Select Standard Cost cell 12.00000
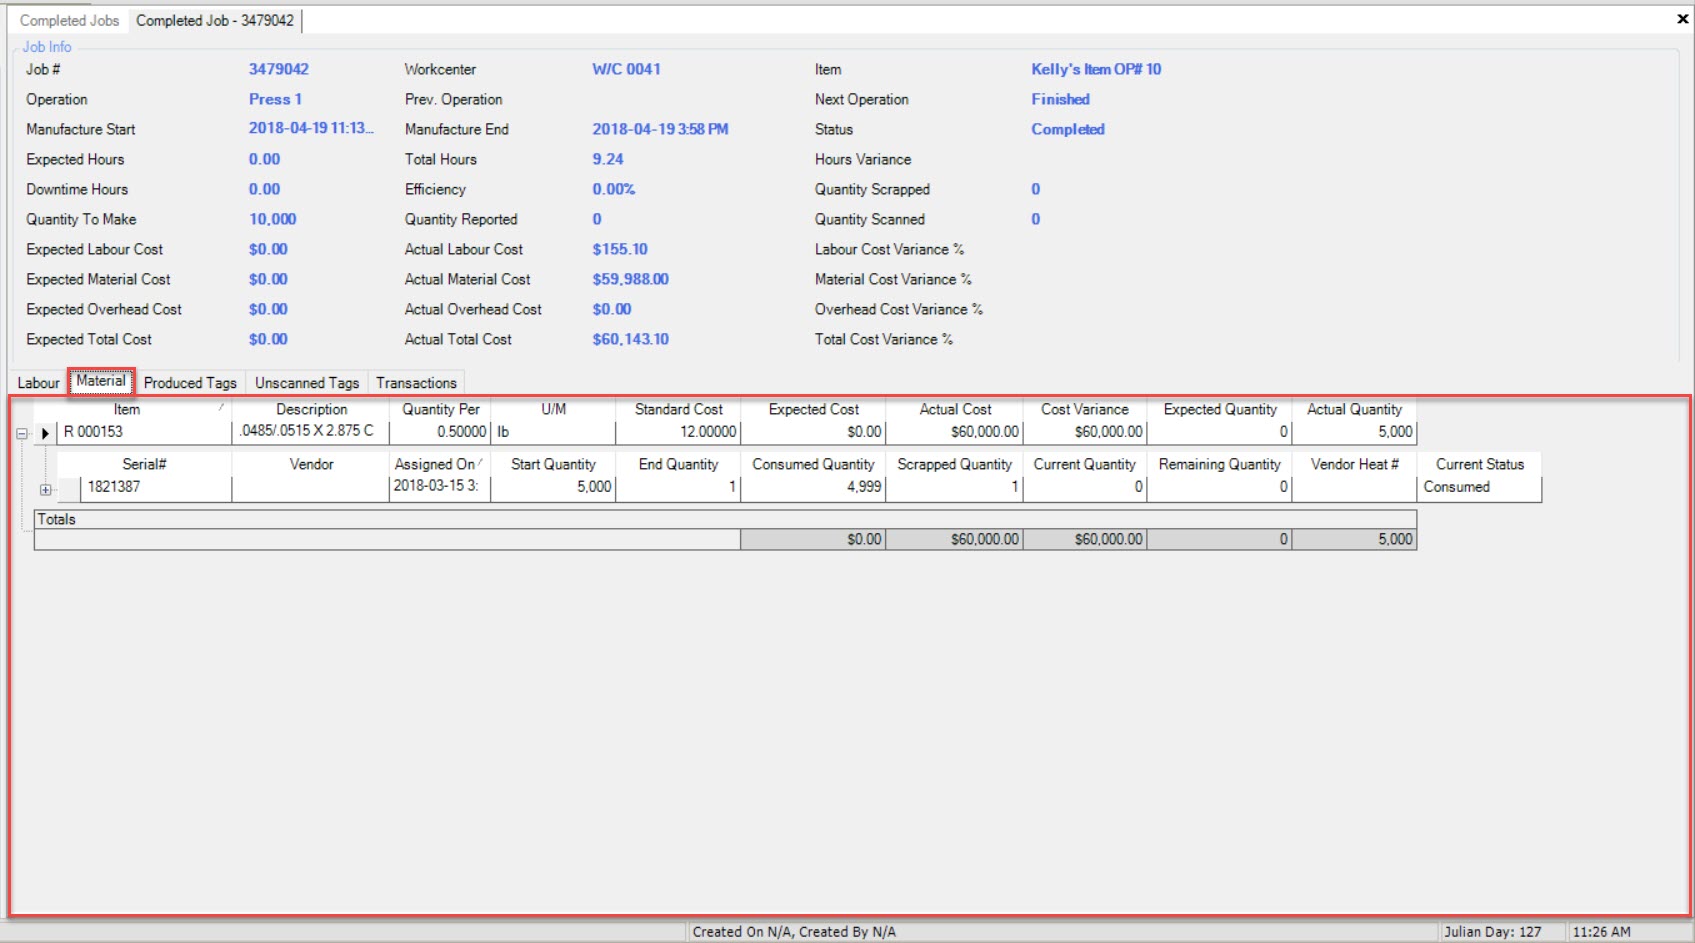1695x943 pixels. 678,432
